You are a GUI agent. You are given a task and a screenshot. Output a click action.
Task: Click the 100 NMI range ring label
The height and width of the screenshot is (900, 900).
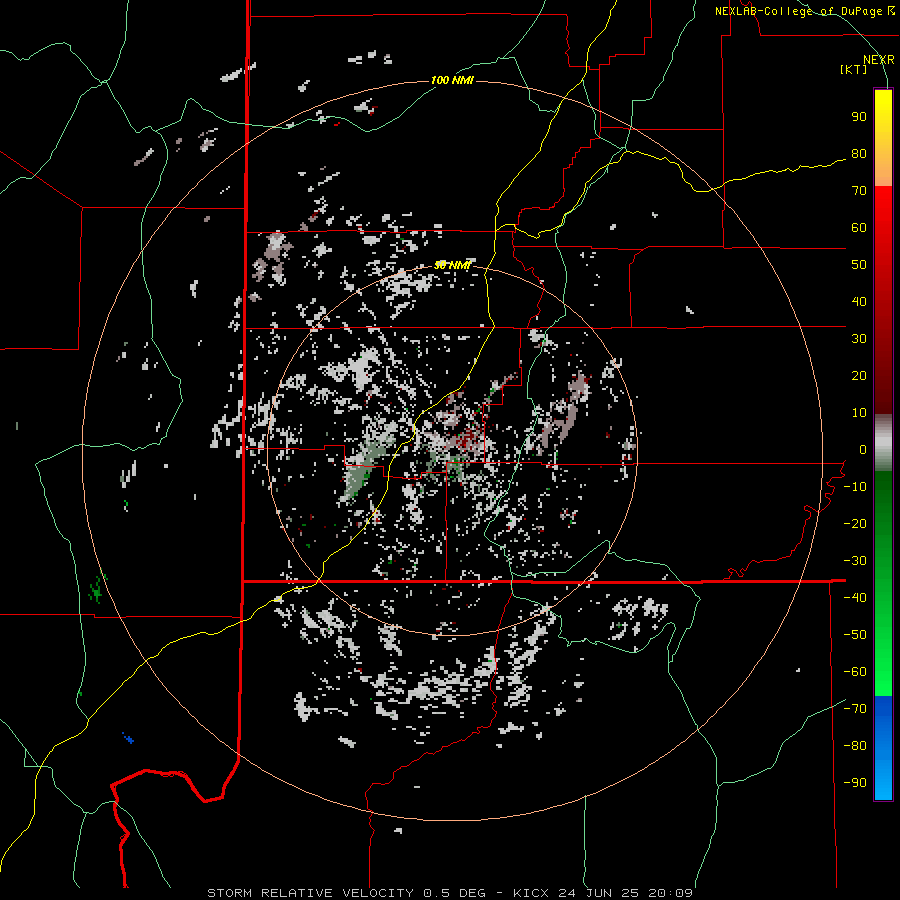pos(452,80)
